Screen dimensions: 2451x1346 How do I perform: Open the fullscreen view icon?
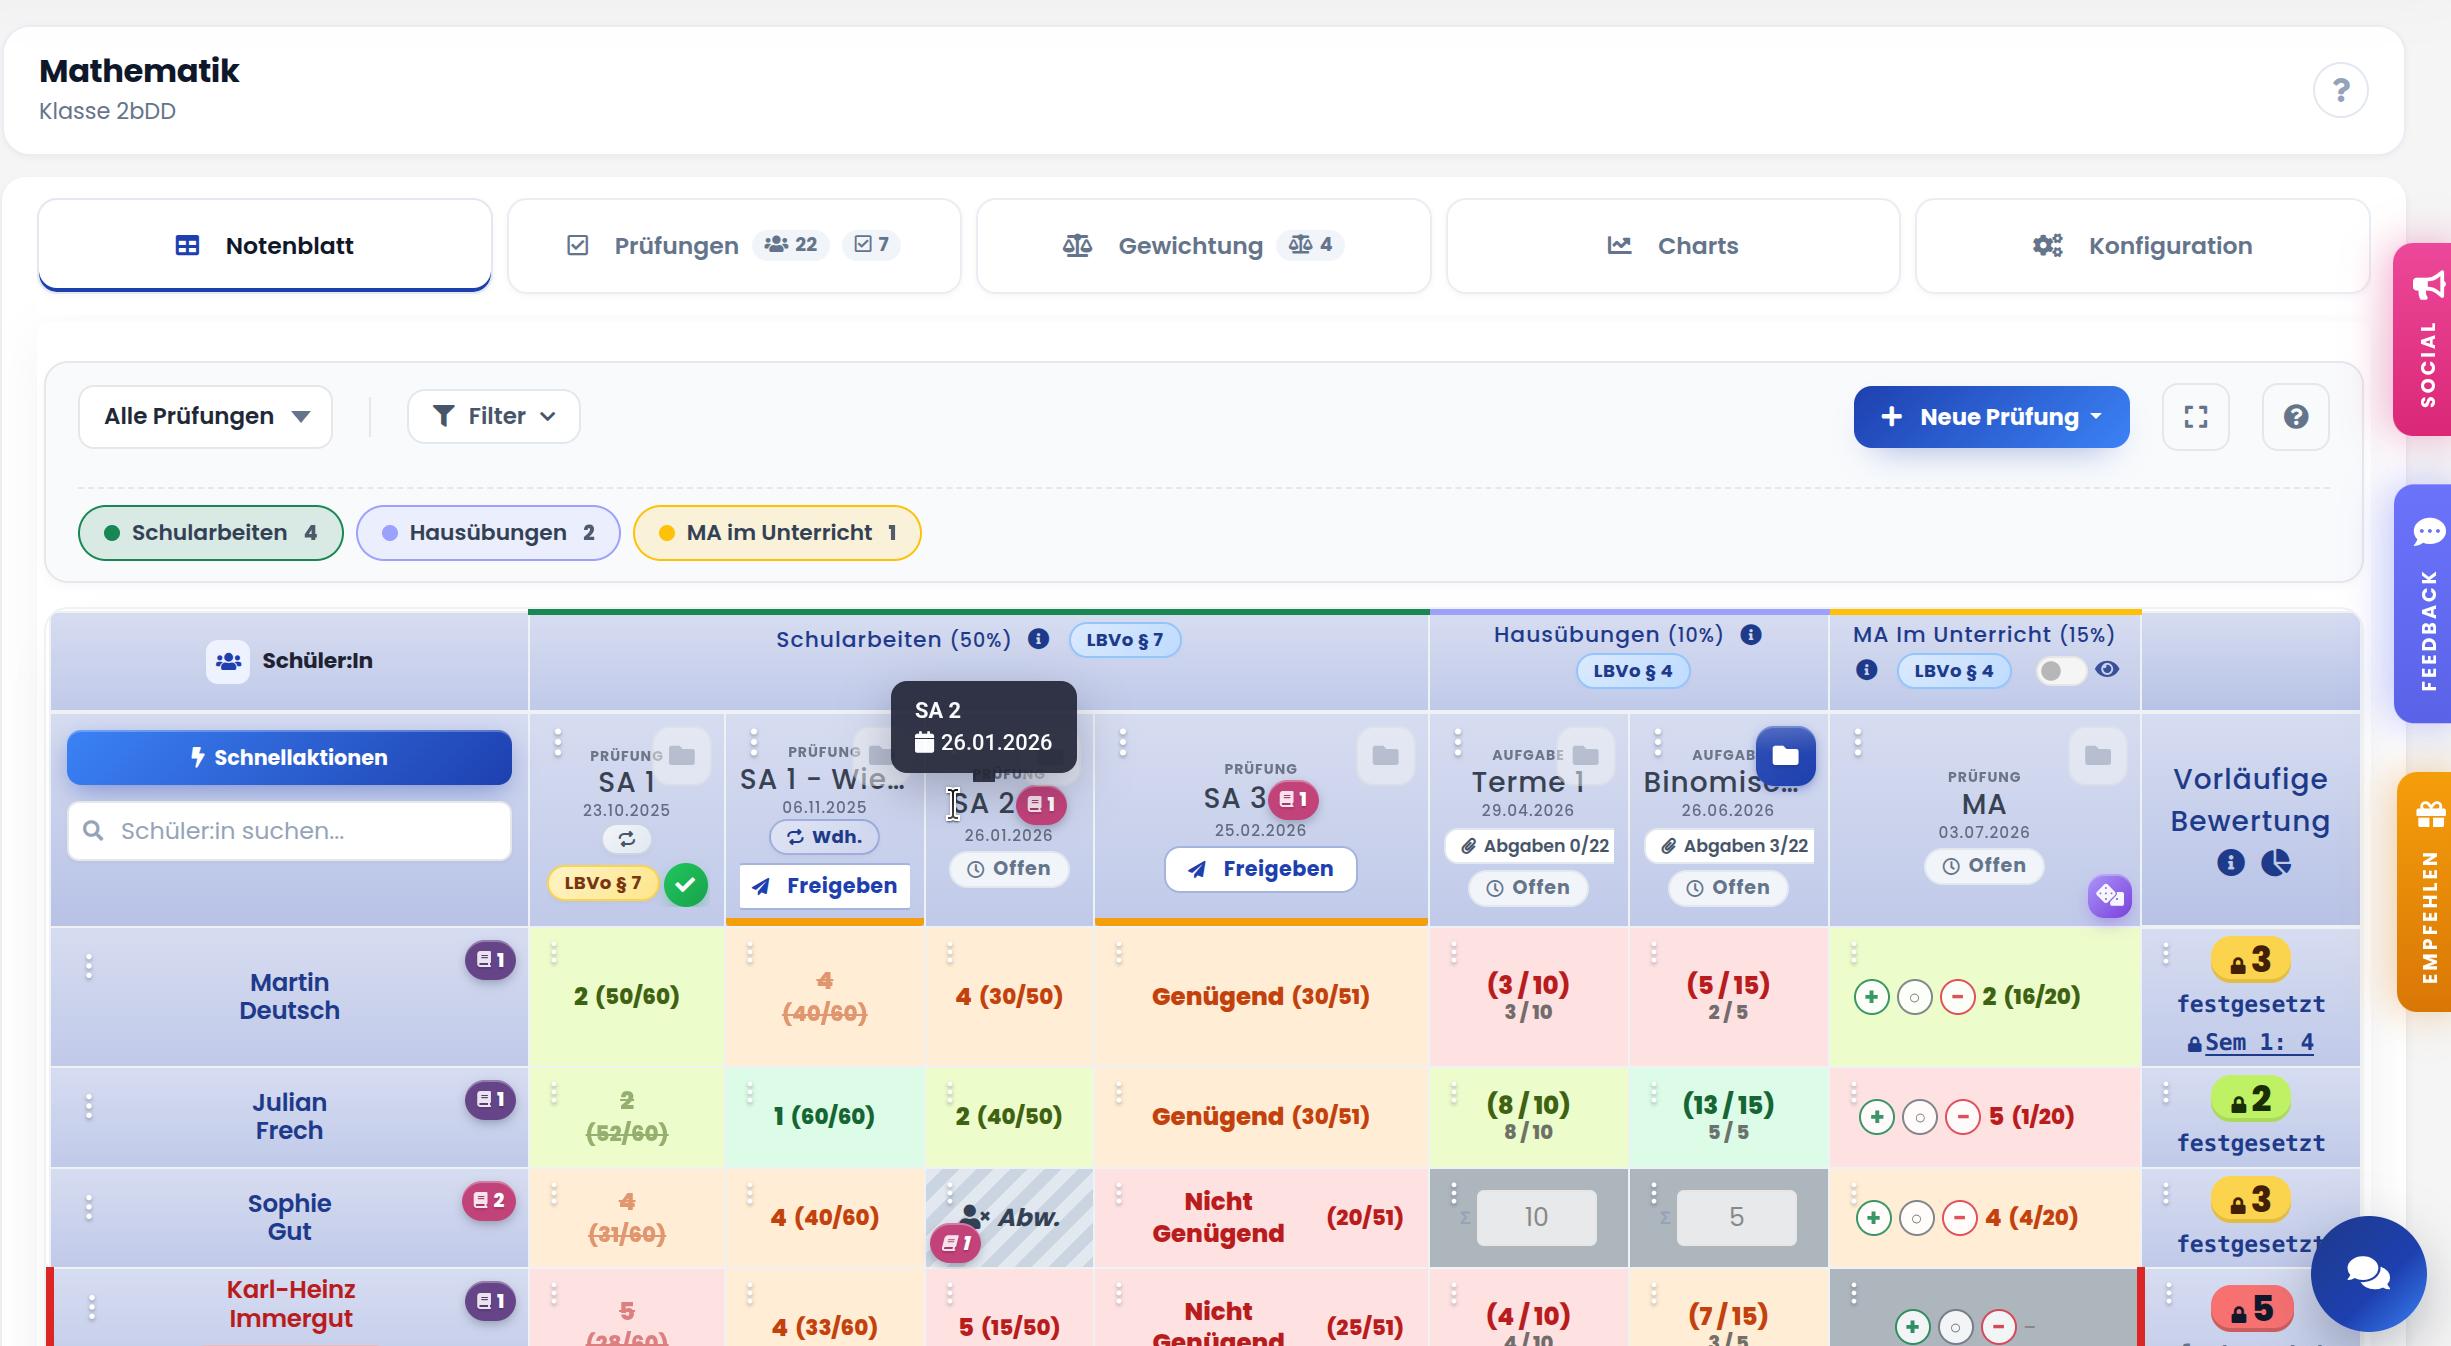click(2195, 417)
